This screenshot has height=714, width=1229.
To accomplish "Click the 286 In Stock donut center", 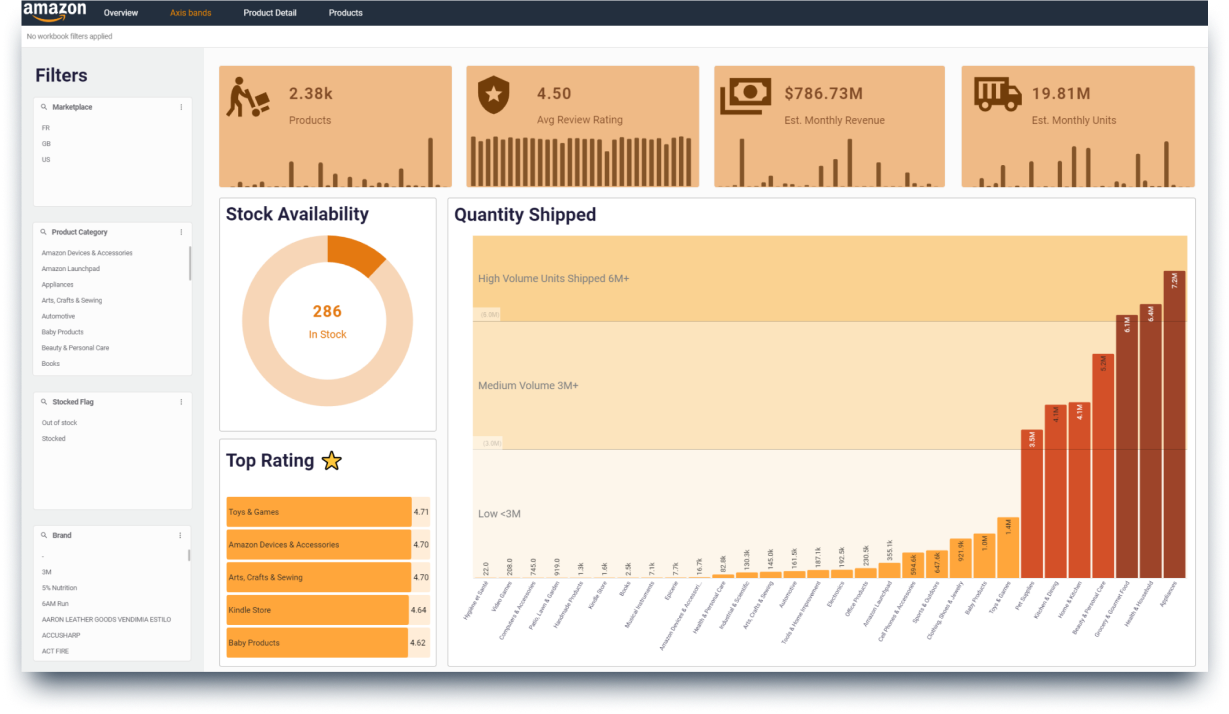I will point(327,321).
